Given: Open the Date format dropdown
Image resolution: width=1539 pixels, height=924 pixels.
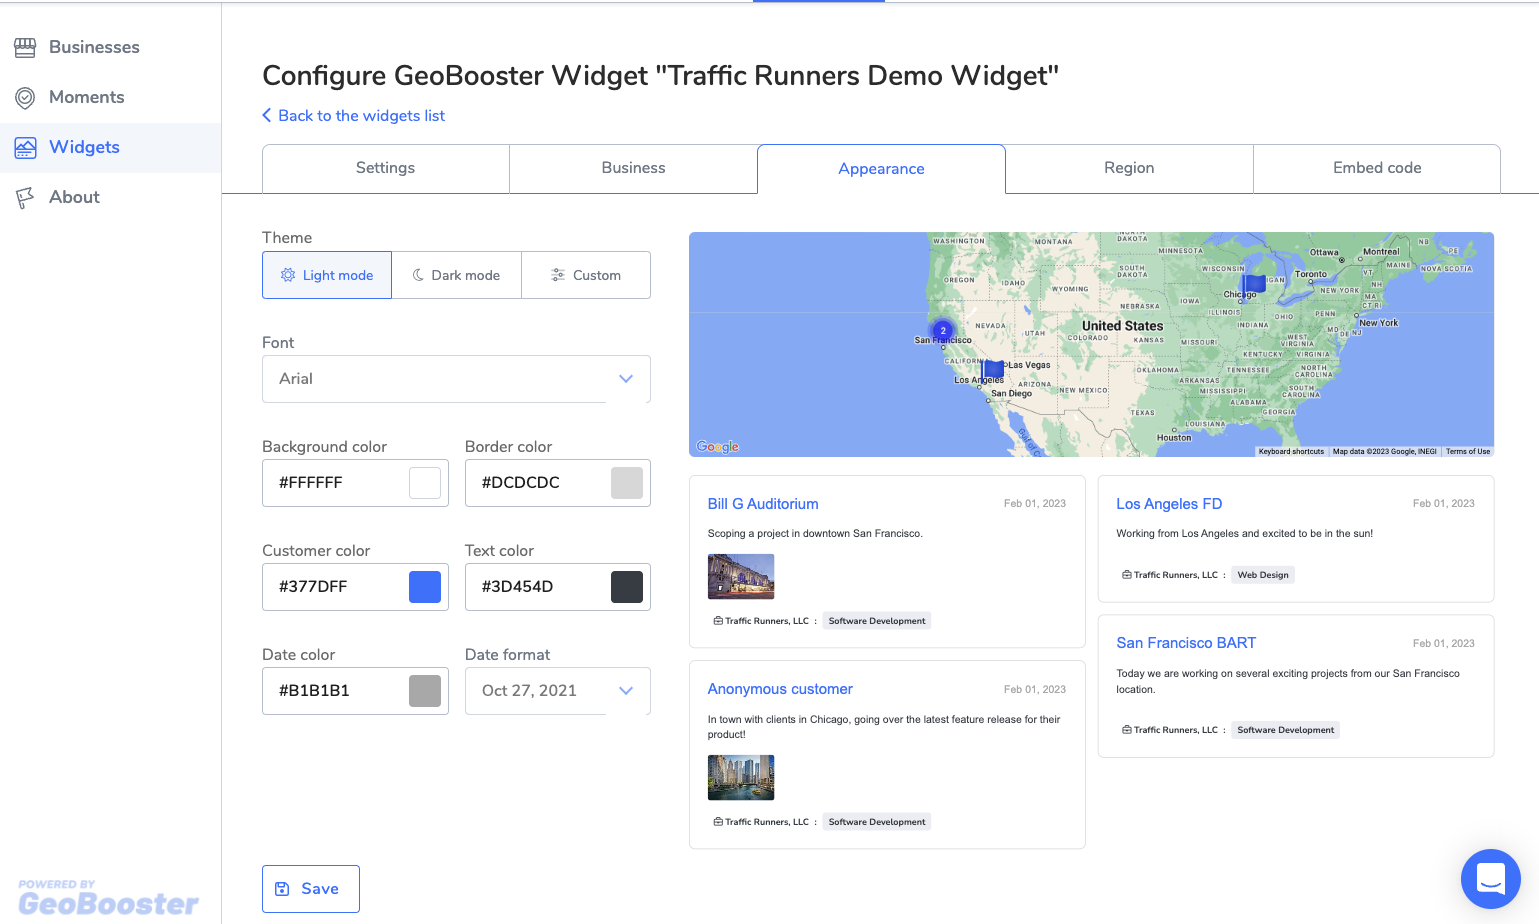Looking at the screenshot, I should [557, 691].
